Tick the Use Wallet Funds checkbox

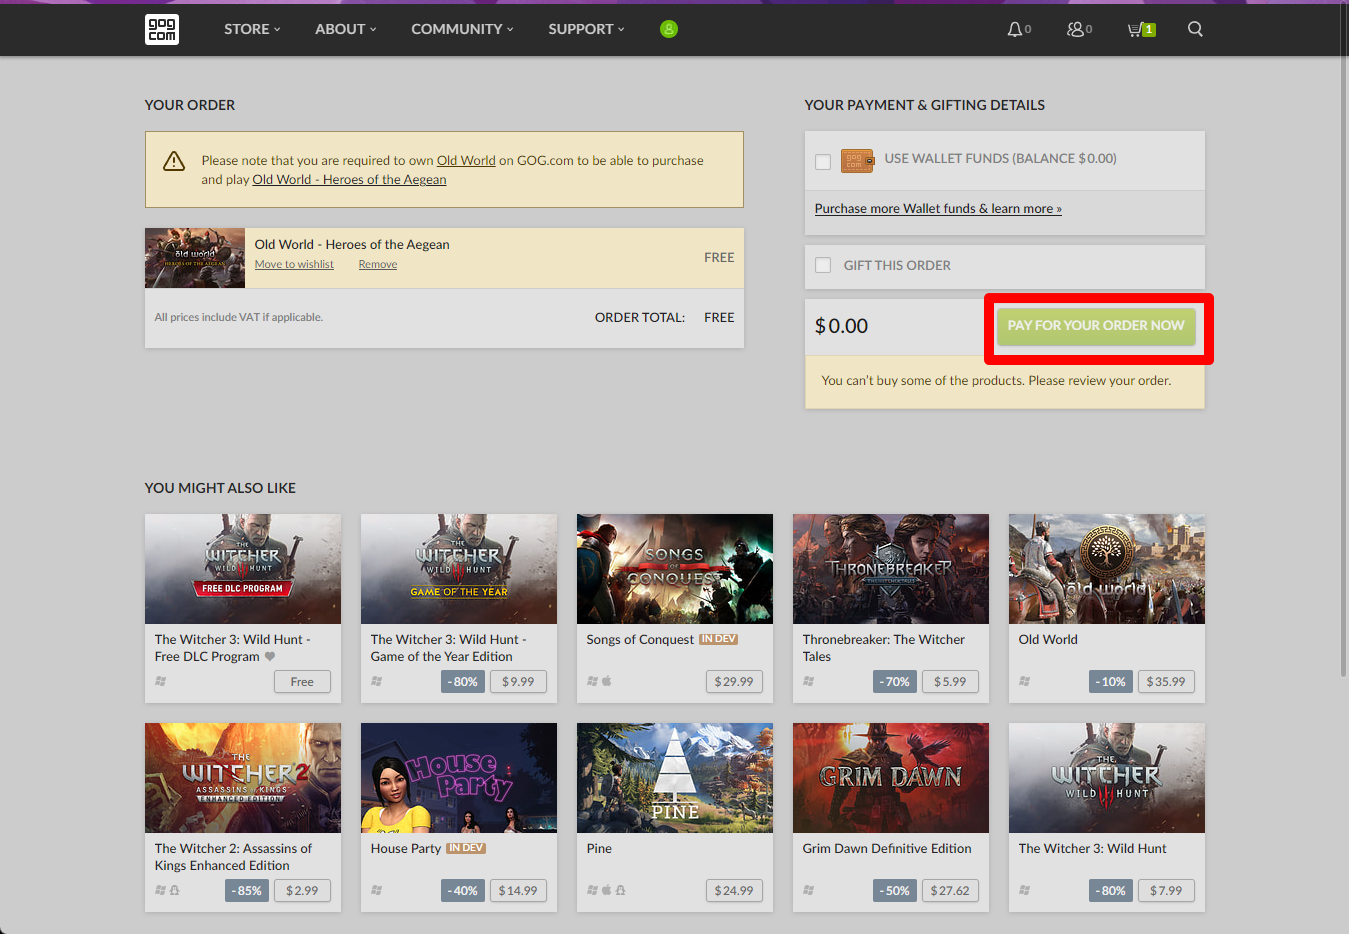[823, 162]
